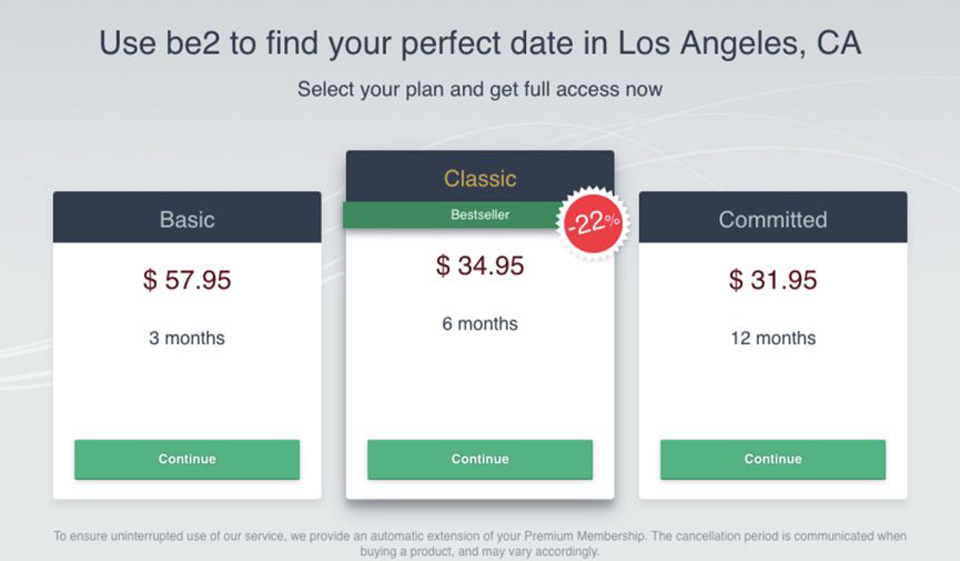Click the 'Select your plan' subheading
Image resolution: width=960 pixels, height=561 pixels.
tap(480, 89)
